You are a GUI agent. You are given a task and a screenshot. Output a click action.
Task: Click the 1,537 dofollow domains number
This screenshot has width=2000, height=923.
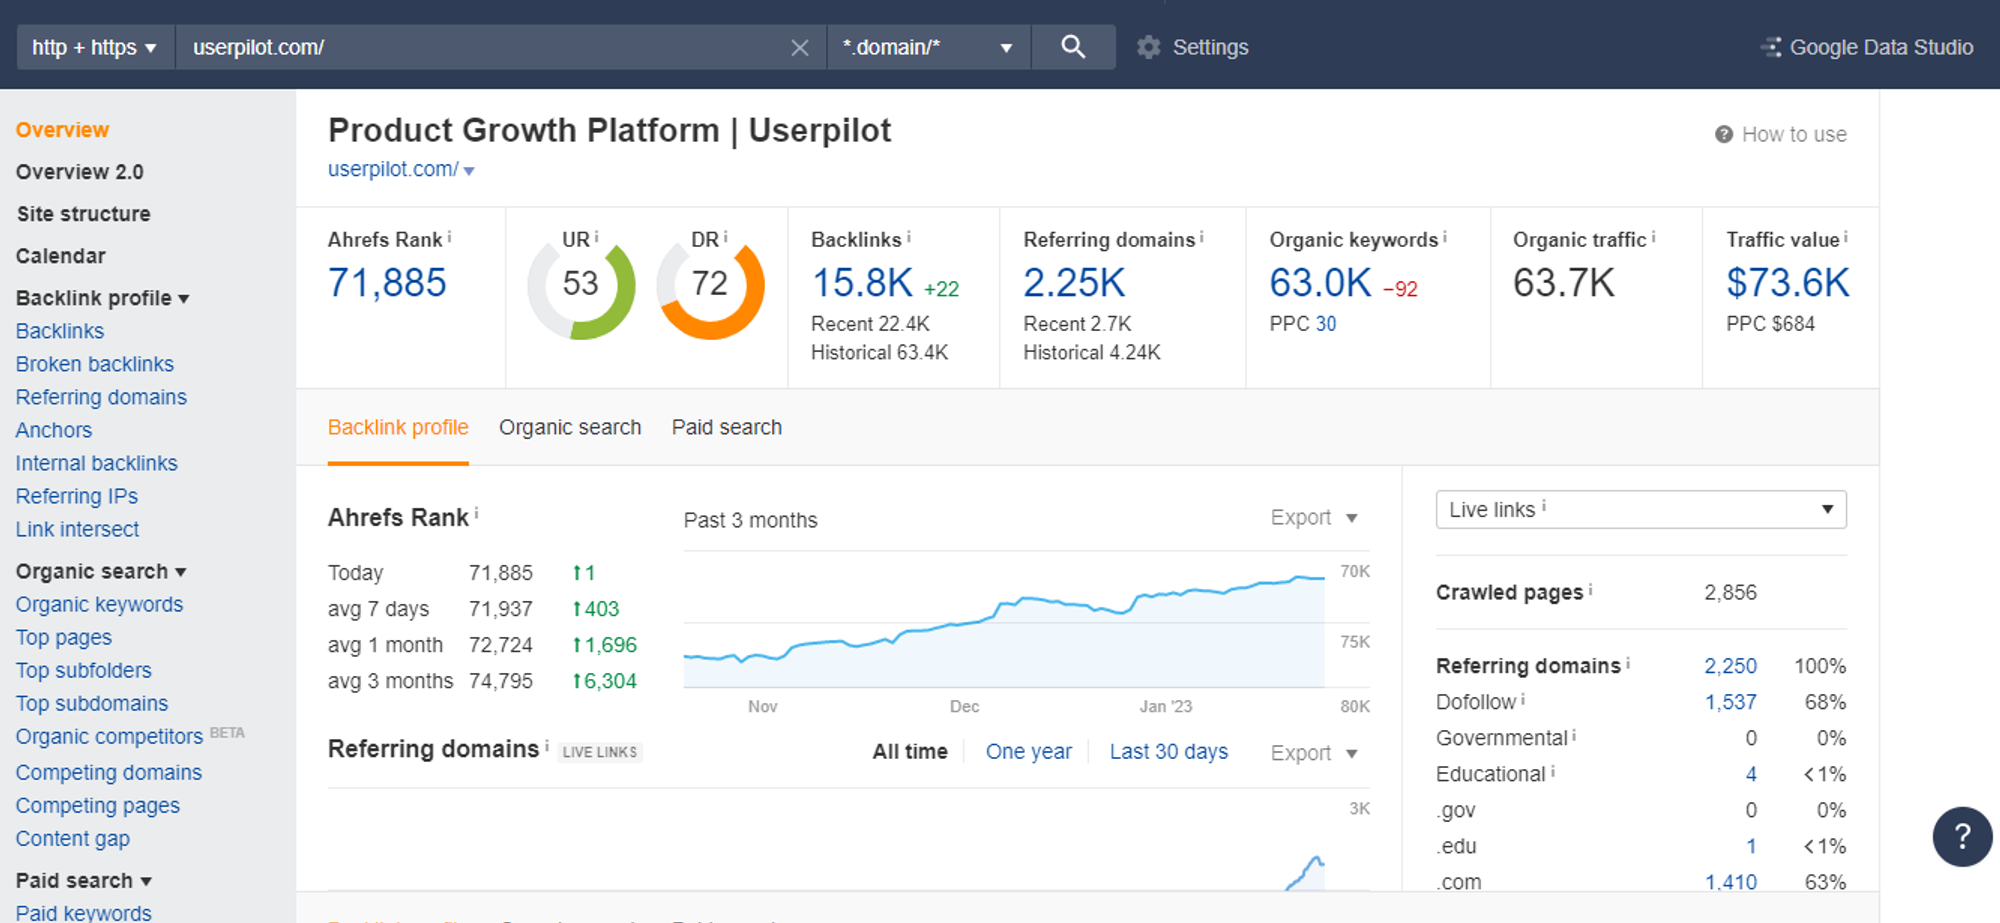[x=1731, y=702]
